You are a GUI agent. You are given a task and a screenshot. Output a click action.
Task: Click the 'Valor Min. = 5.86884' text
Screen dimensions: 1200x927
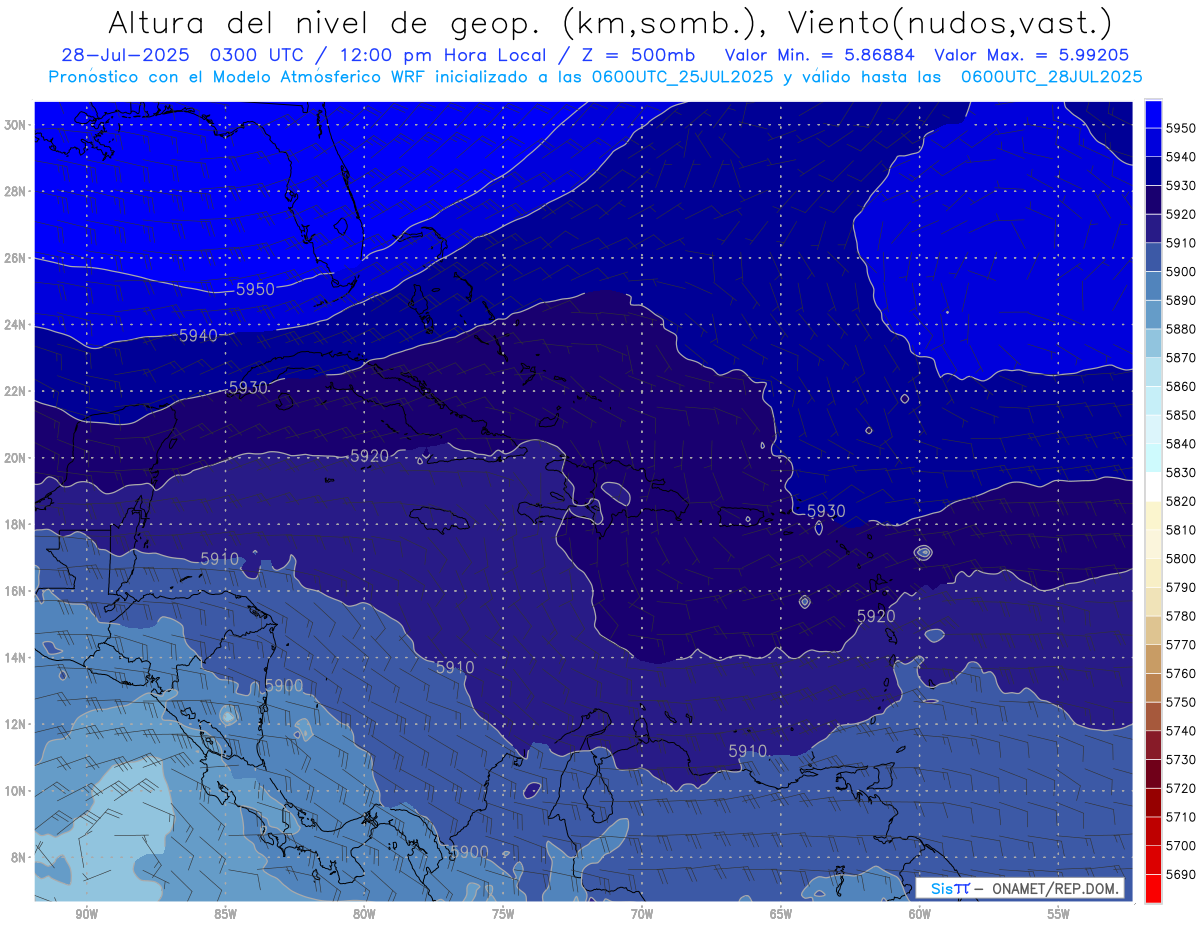819,55
